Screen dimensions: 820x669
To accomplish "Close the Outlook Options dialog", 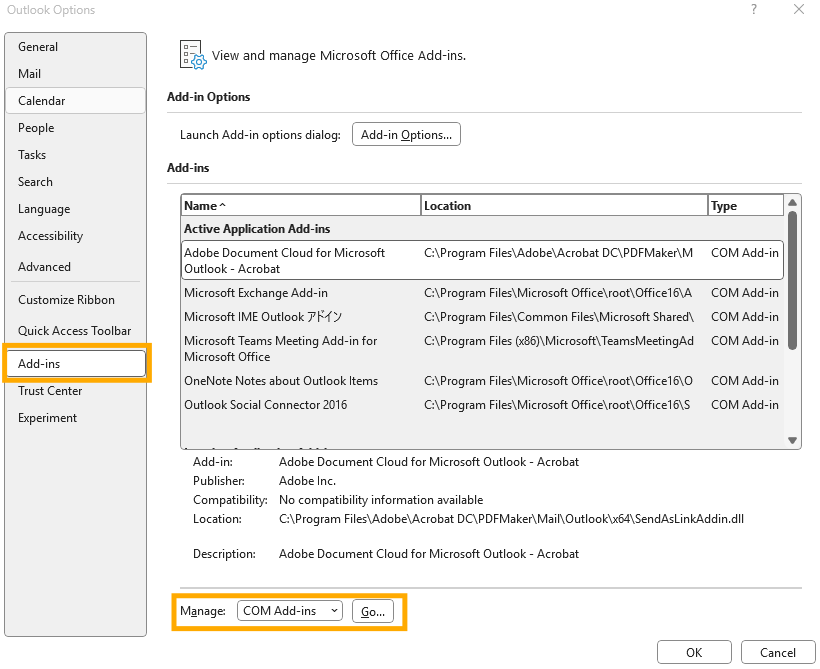I will [x=799, y=9].
